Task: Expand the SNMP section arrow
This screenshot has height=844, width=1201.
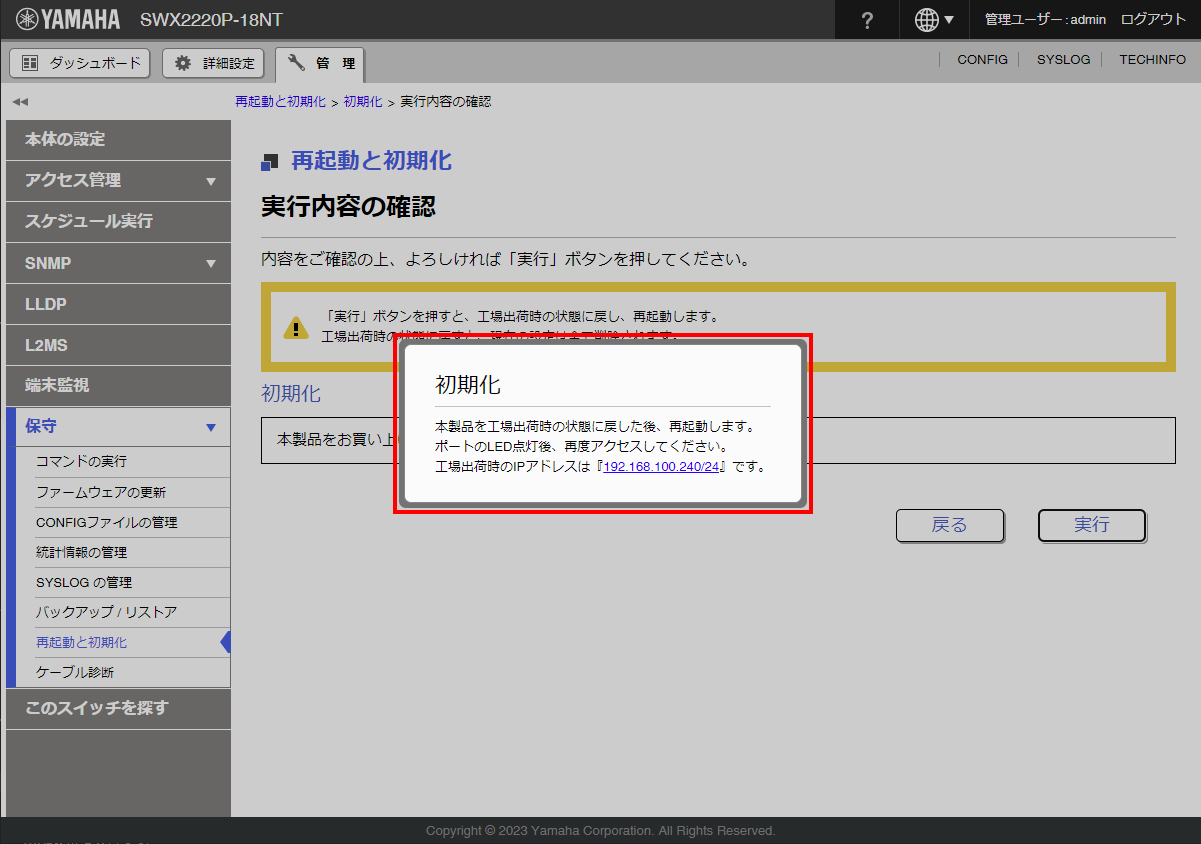Action: pyautogui.click(x=210, y=264)
